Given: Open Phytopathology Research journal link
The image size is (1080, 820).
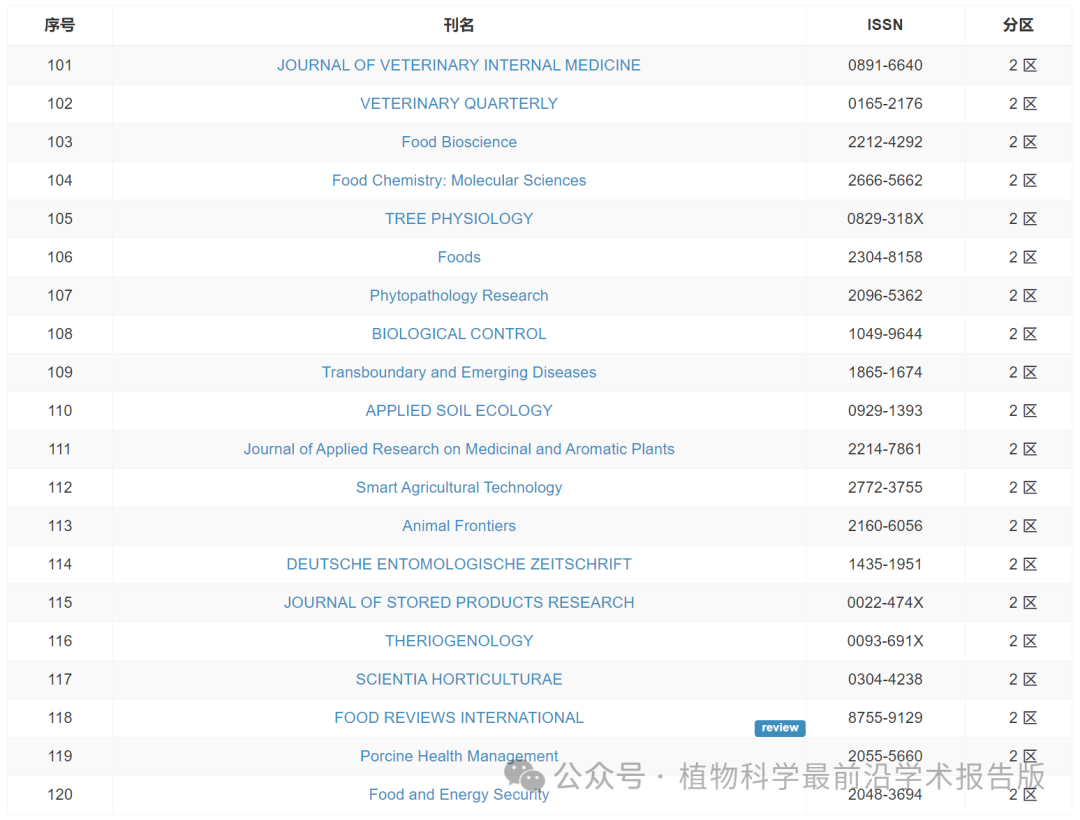Looking at the screenshot, I should click(x=459, y=295).
